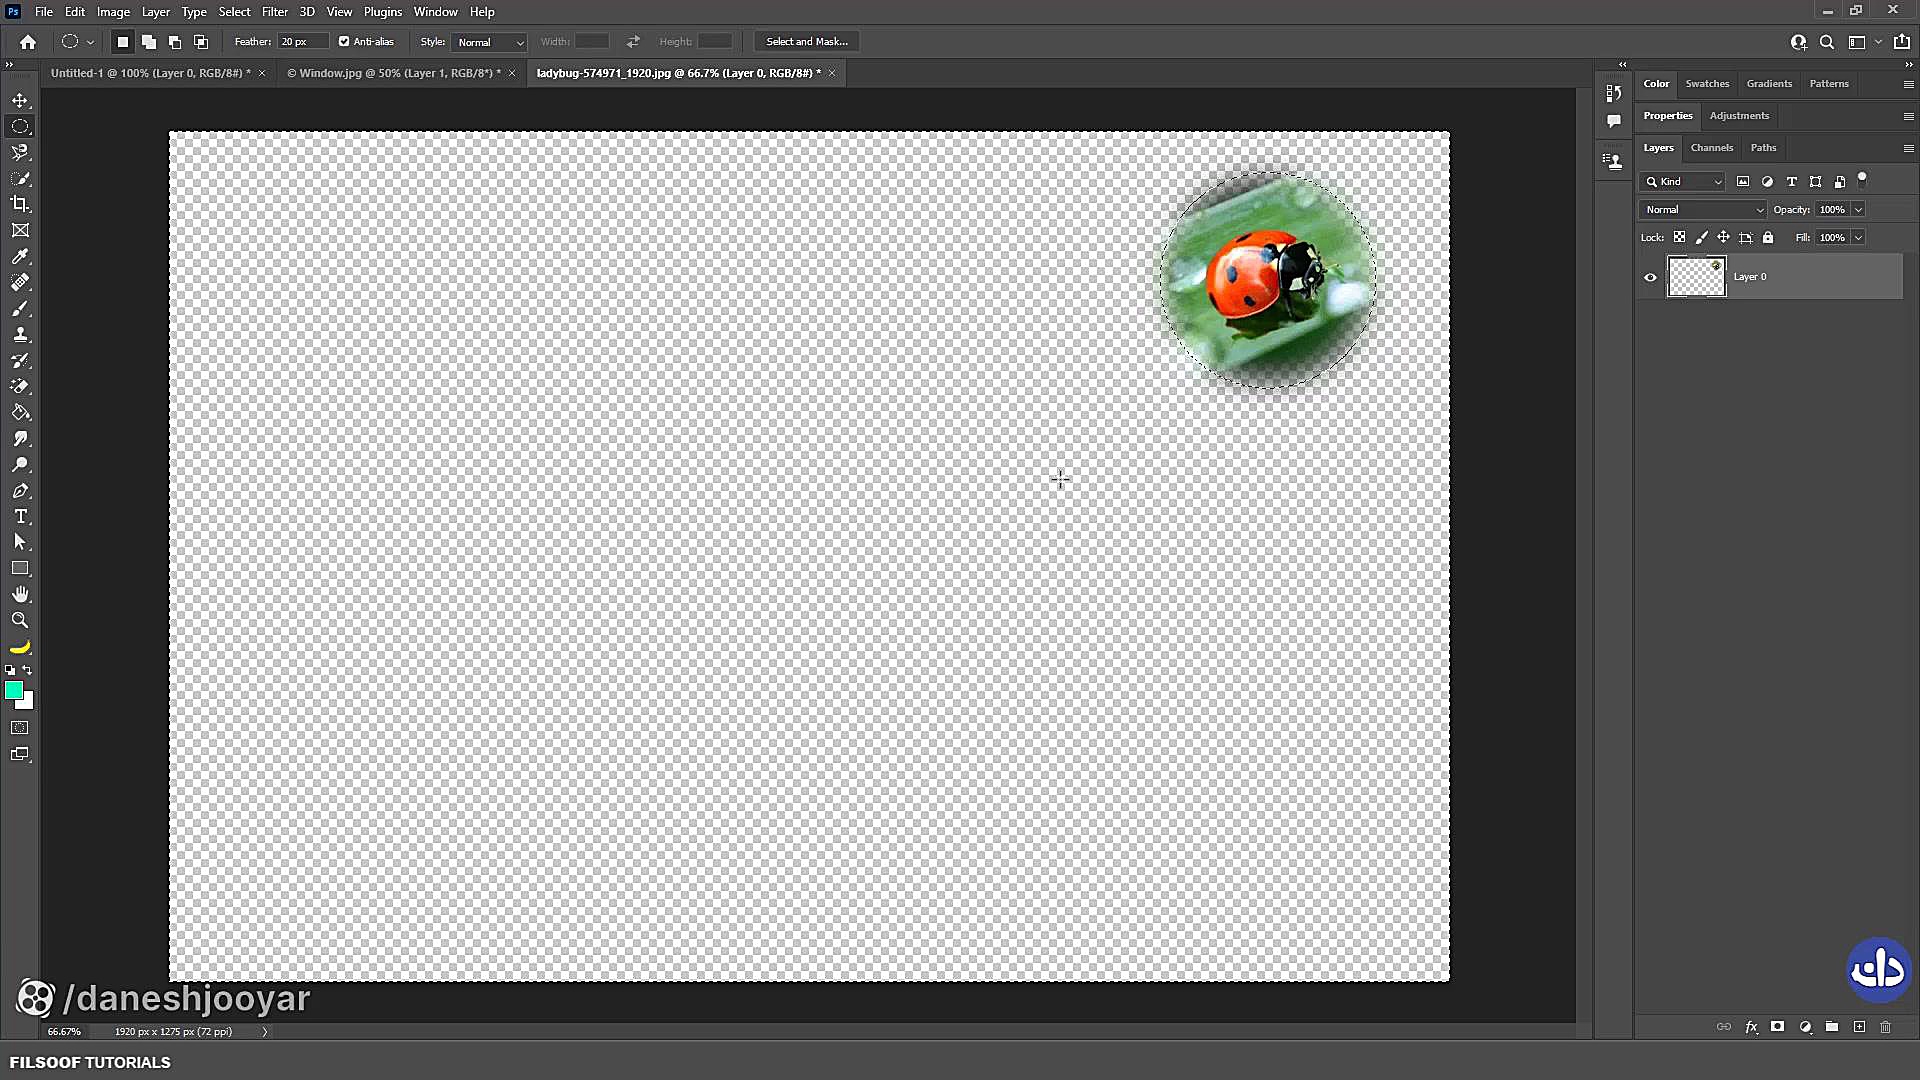
Task: Open the Share document icon
Action: point(1901,42)
